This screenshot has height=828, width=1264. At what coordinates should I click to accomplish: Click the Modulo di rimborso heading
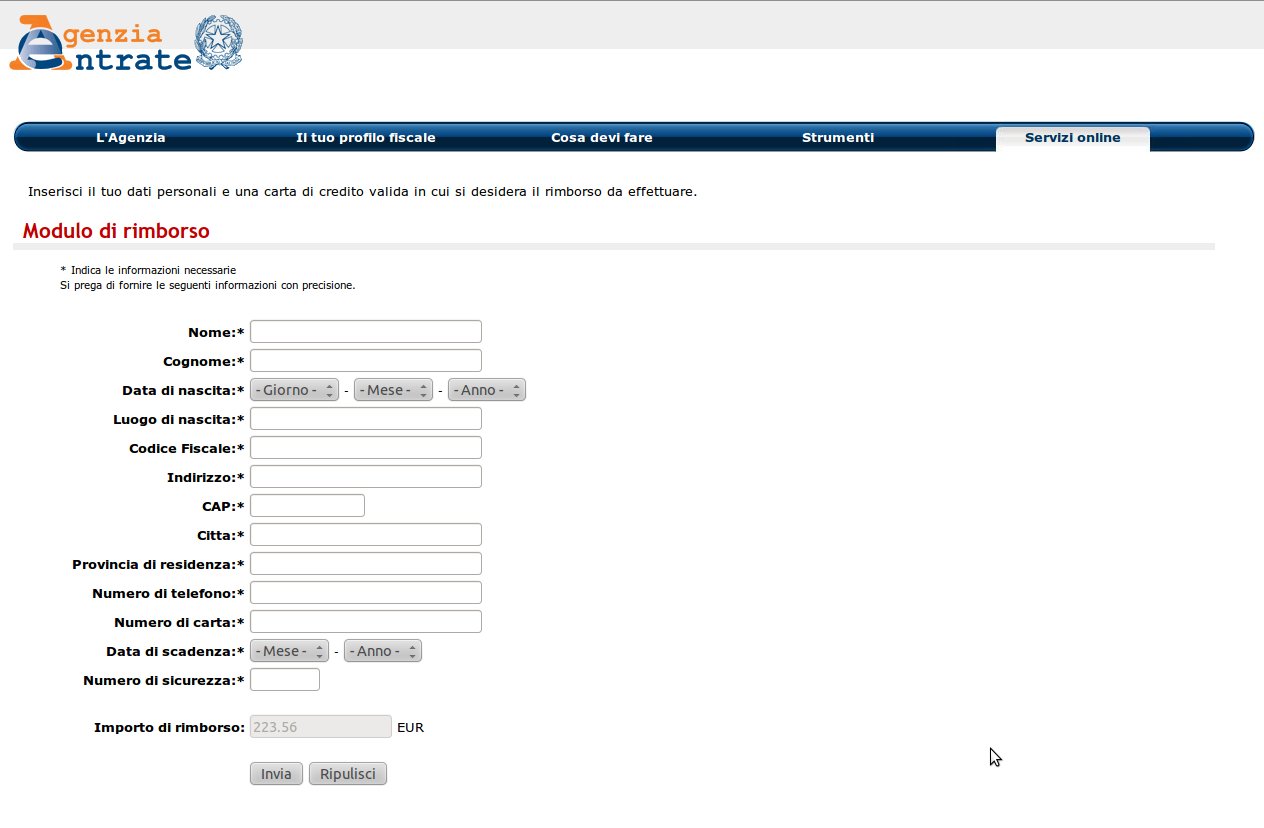[x=116, y=231]
